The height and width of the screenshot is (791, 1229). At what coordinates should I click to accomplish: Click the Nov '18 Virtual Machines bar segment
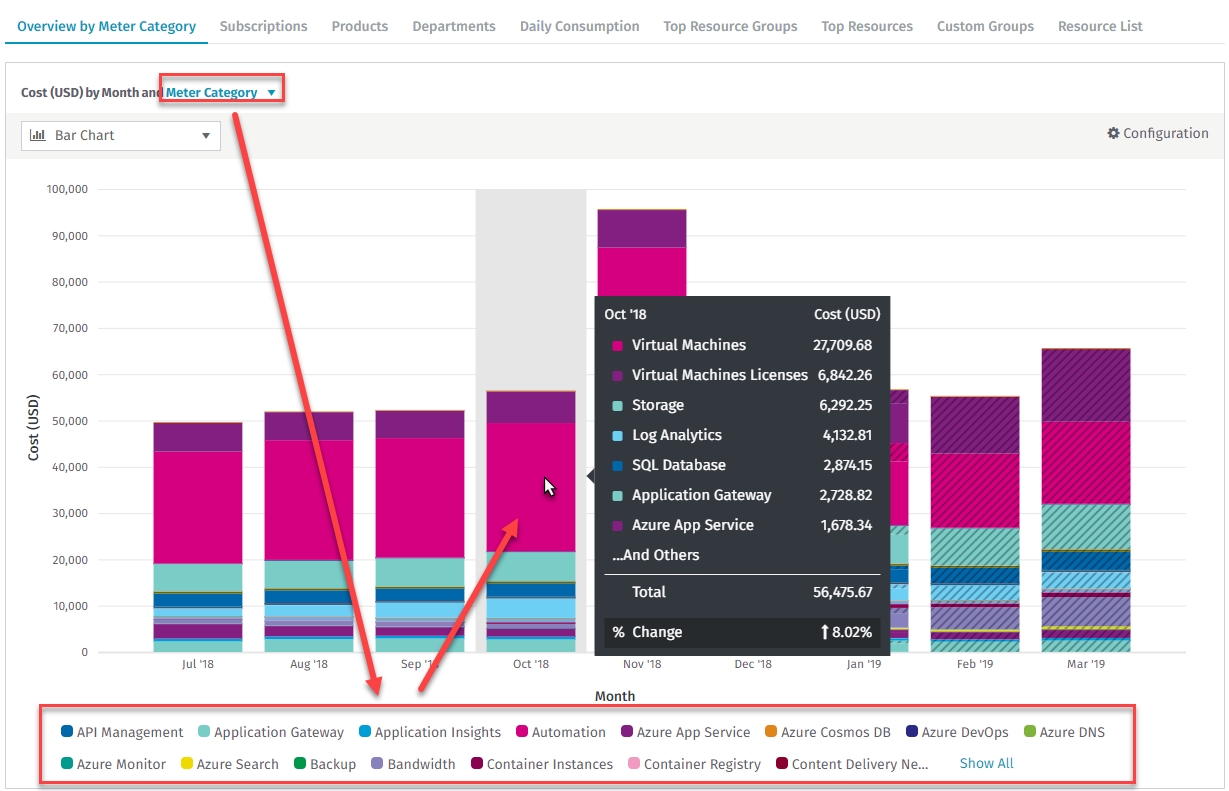click(x=642, y=270)
